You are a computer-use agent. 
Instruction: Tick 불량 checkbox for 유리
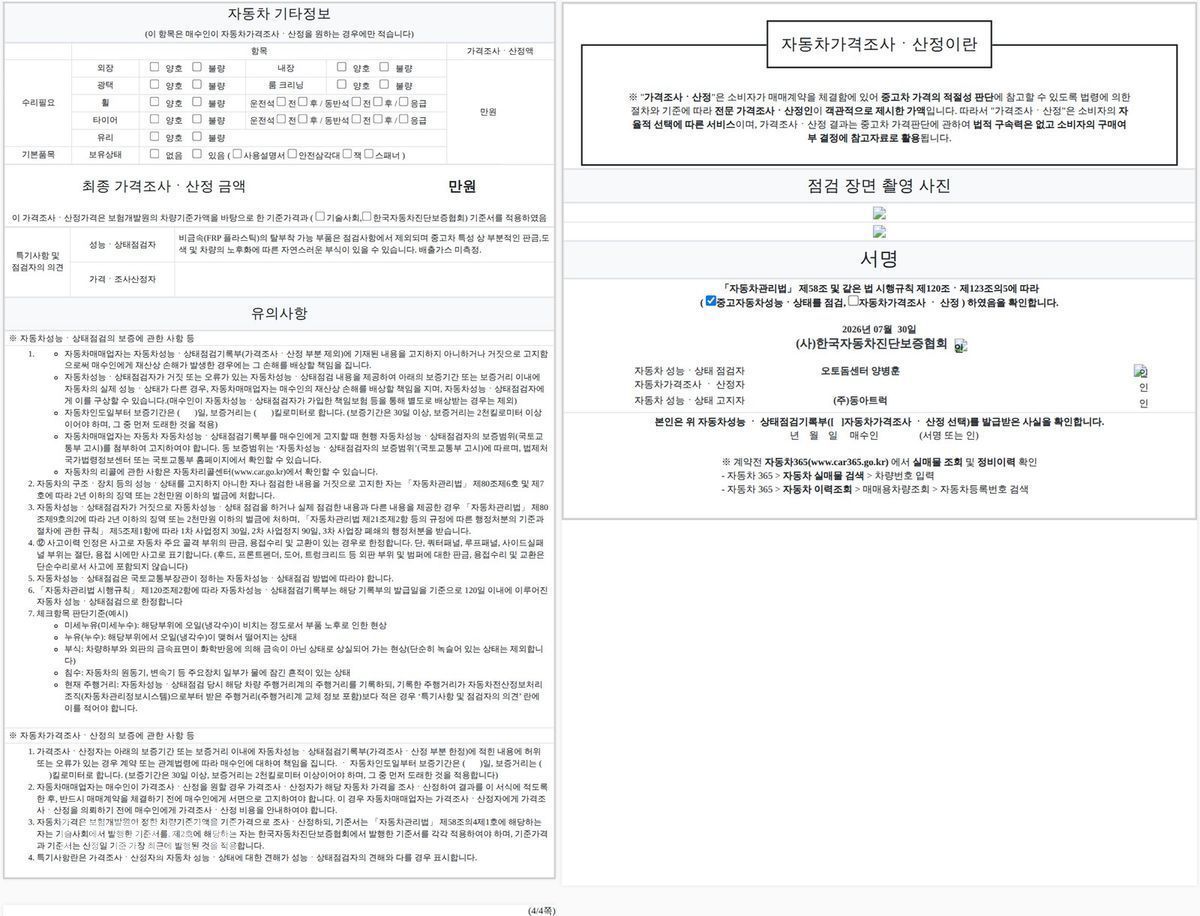[x=197, y=136]
